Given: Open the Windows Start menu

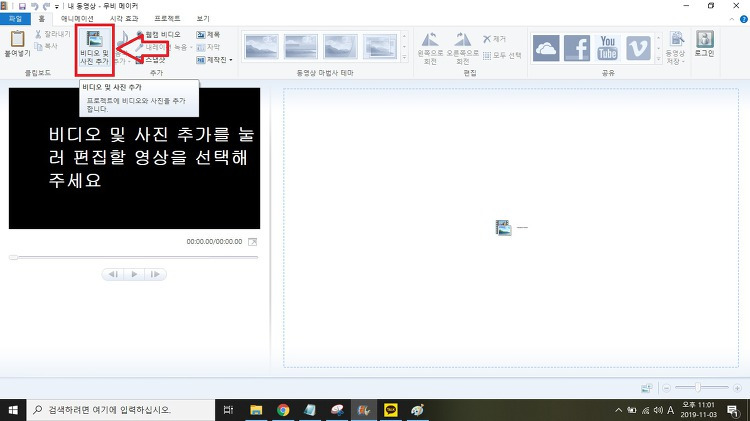Looking at the screenshot, I should coord(13,410).
